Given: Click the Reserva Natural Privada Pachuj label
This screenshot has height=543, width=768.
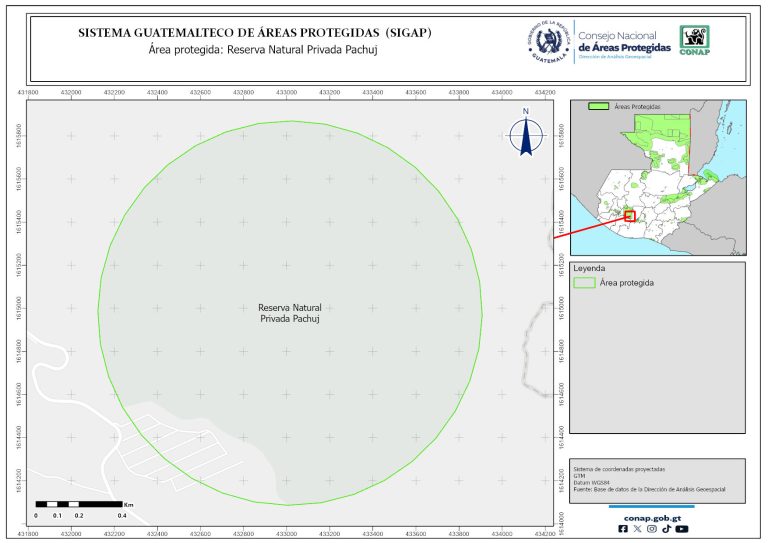Looking at the screenshot, I should 290,313.
